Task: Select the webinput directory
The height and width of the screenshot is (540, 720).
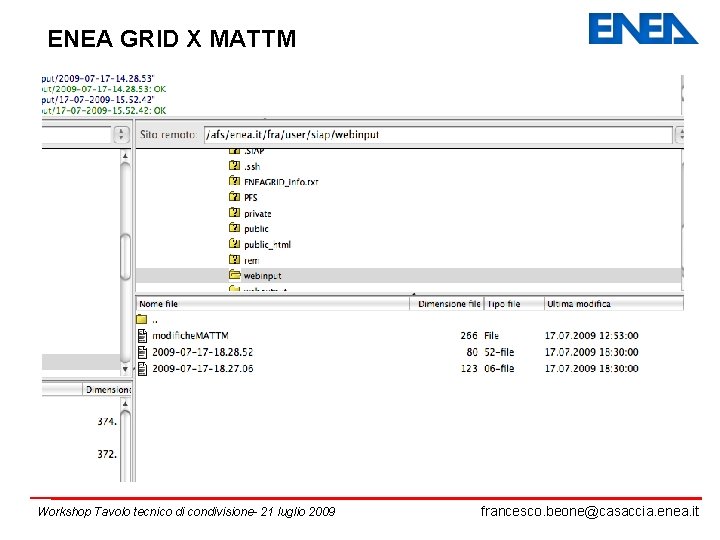Action: [262, 276]
